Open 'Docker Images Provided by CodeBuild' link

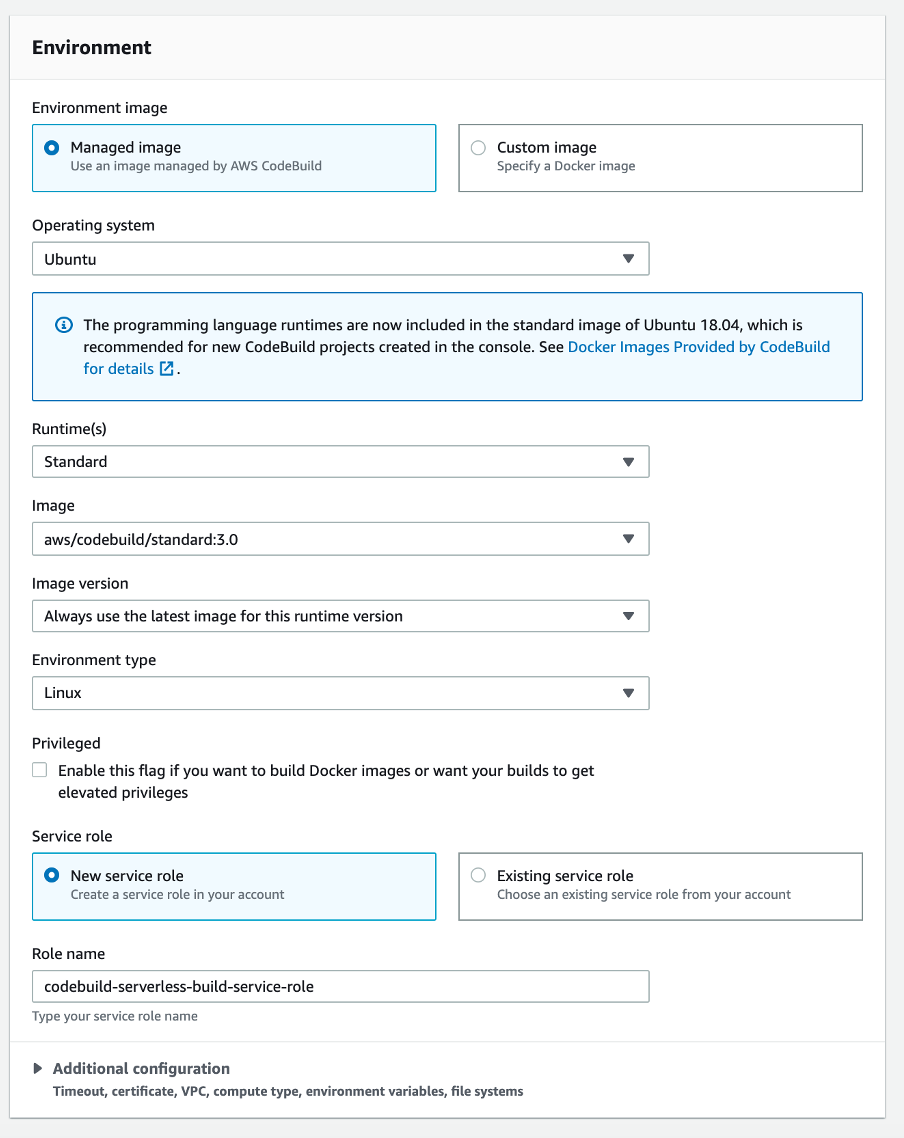point(698,347)
